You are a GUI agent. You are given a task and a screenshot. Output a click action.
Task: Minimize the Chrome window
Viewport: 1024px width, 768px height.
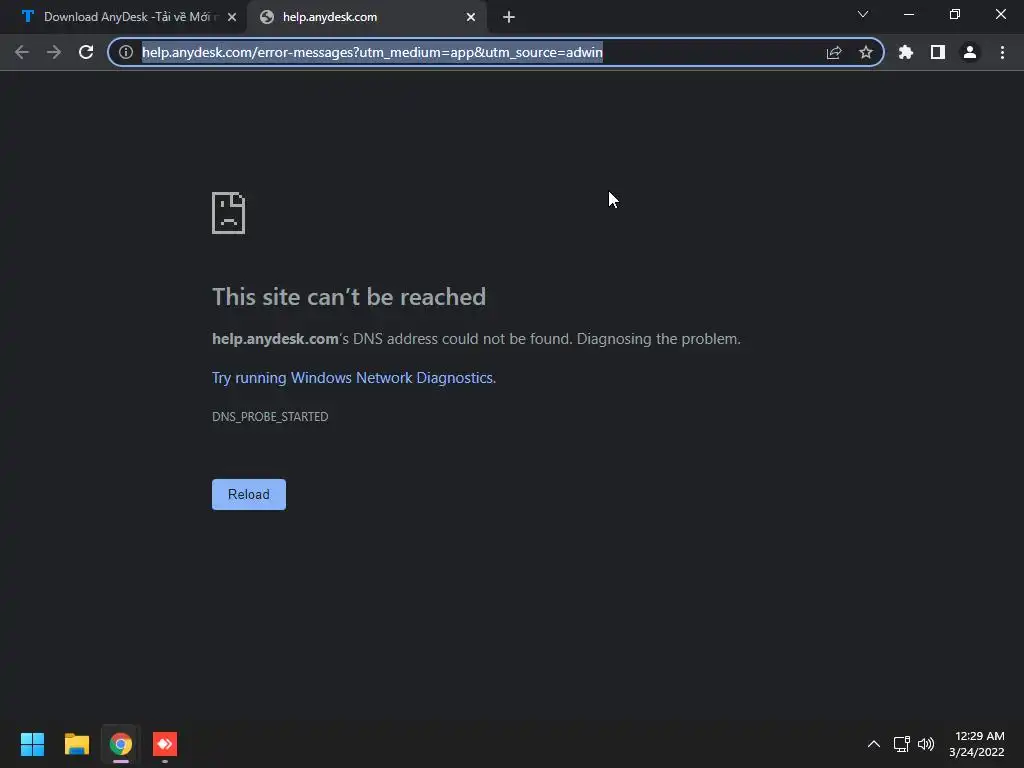point(909,14)
